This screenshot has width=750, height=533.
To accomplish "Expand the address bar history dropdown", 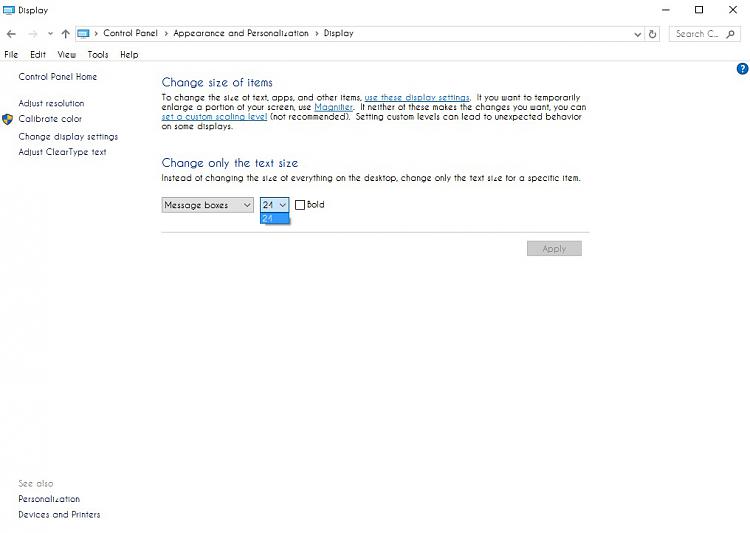I will click(637, 34).
